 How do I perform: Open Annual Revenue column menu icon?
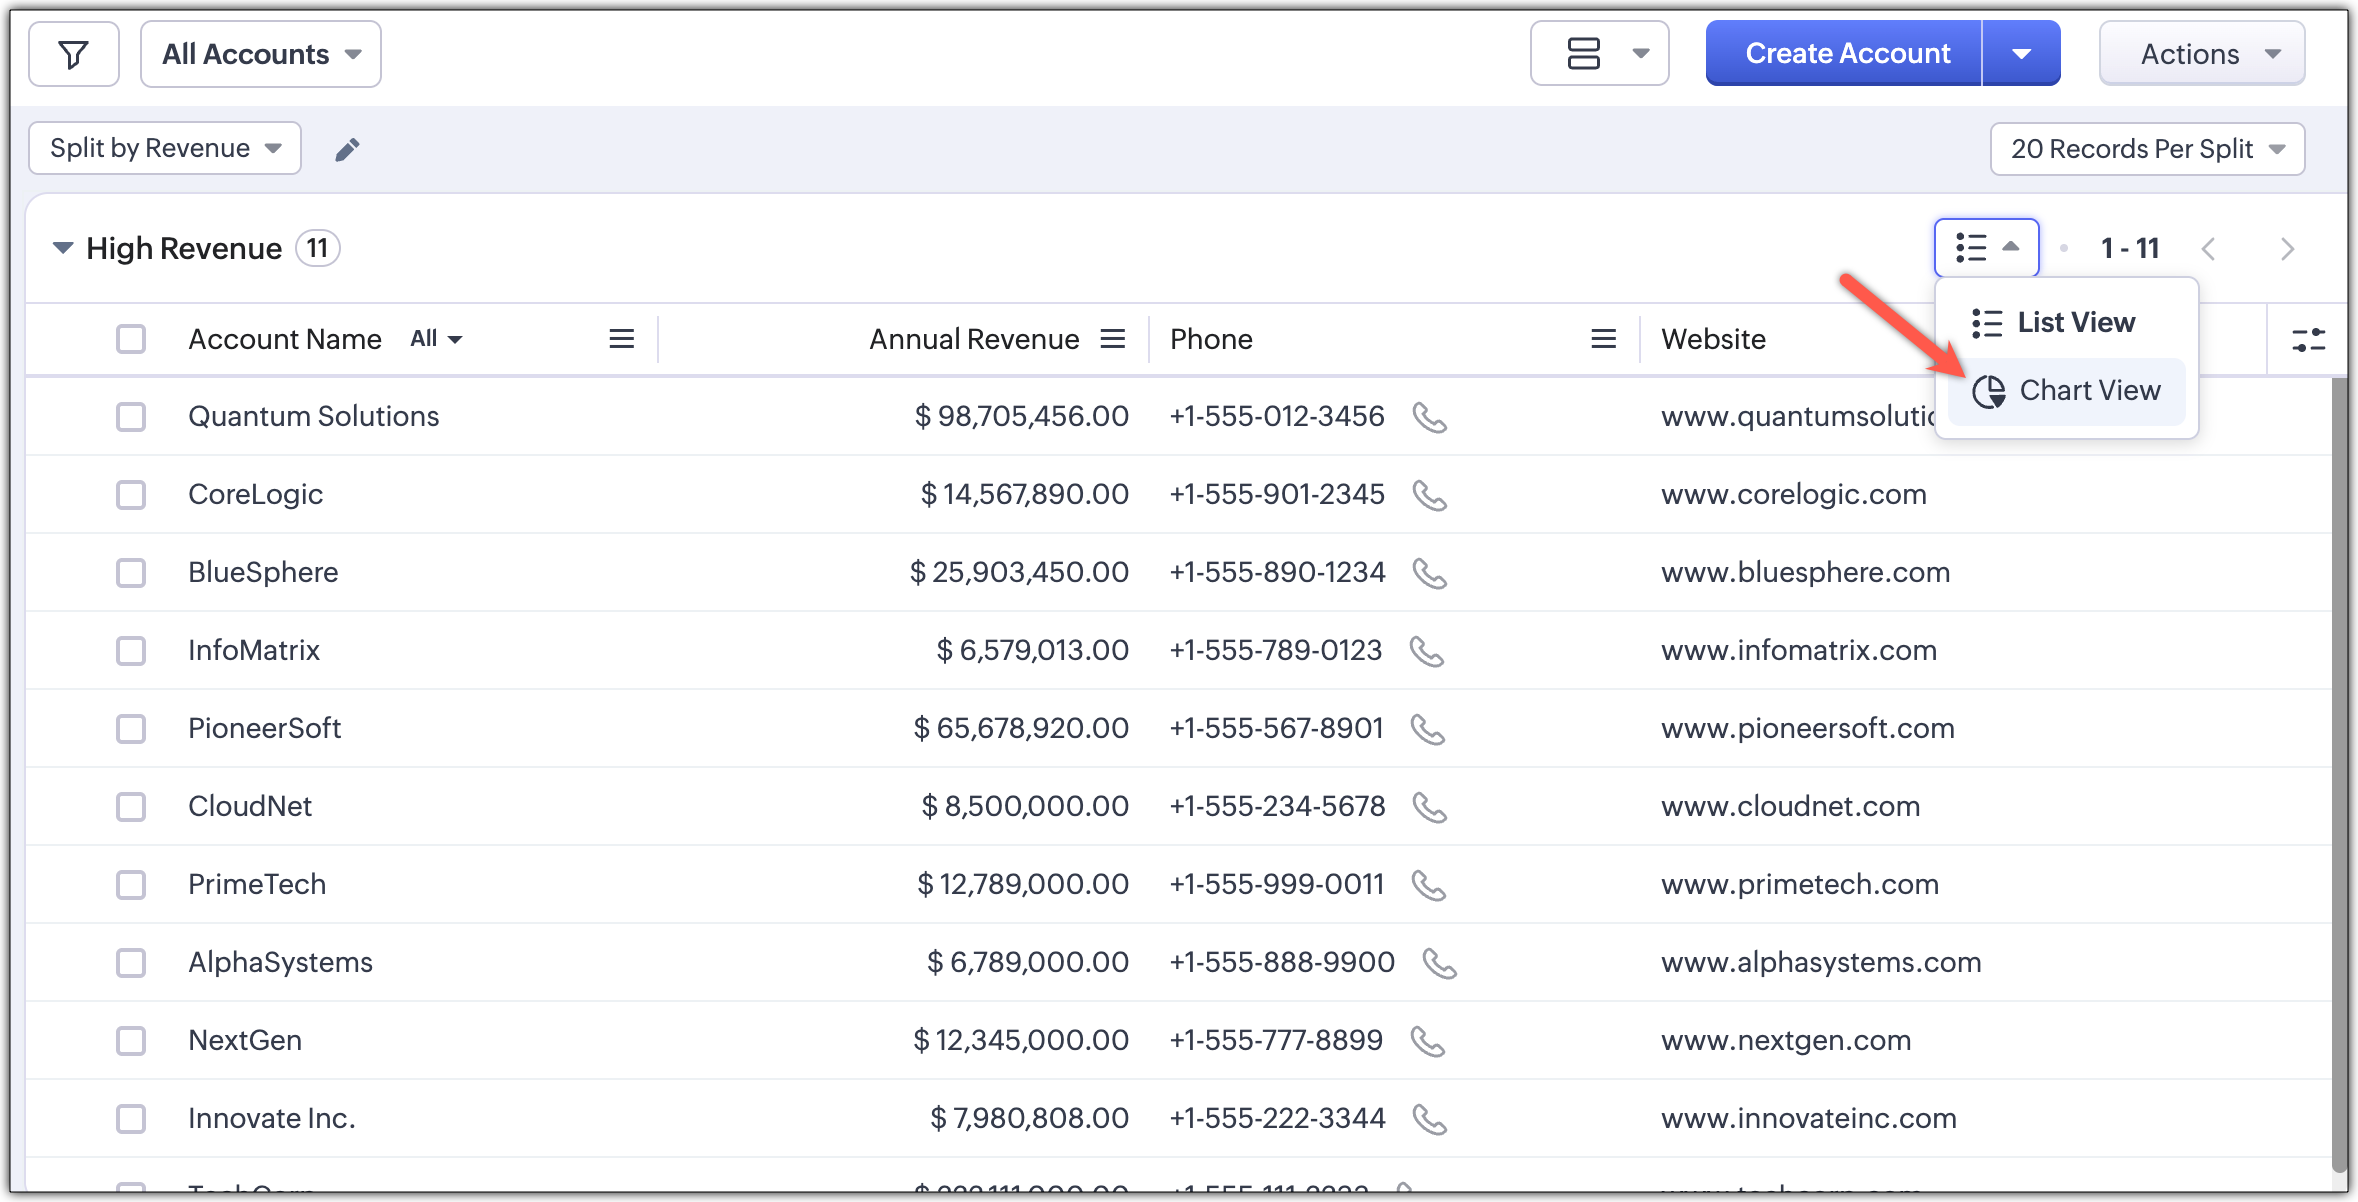[1113, 340]
